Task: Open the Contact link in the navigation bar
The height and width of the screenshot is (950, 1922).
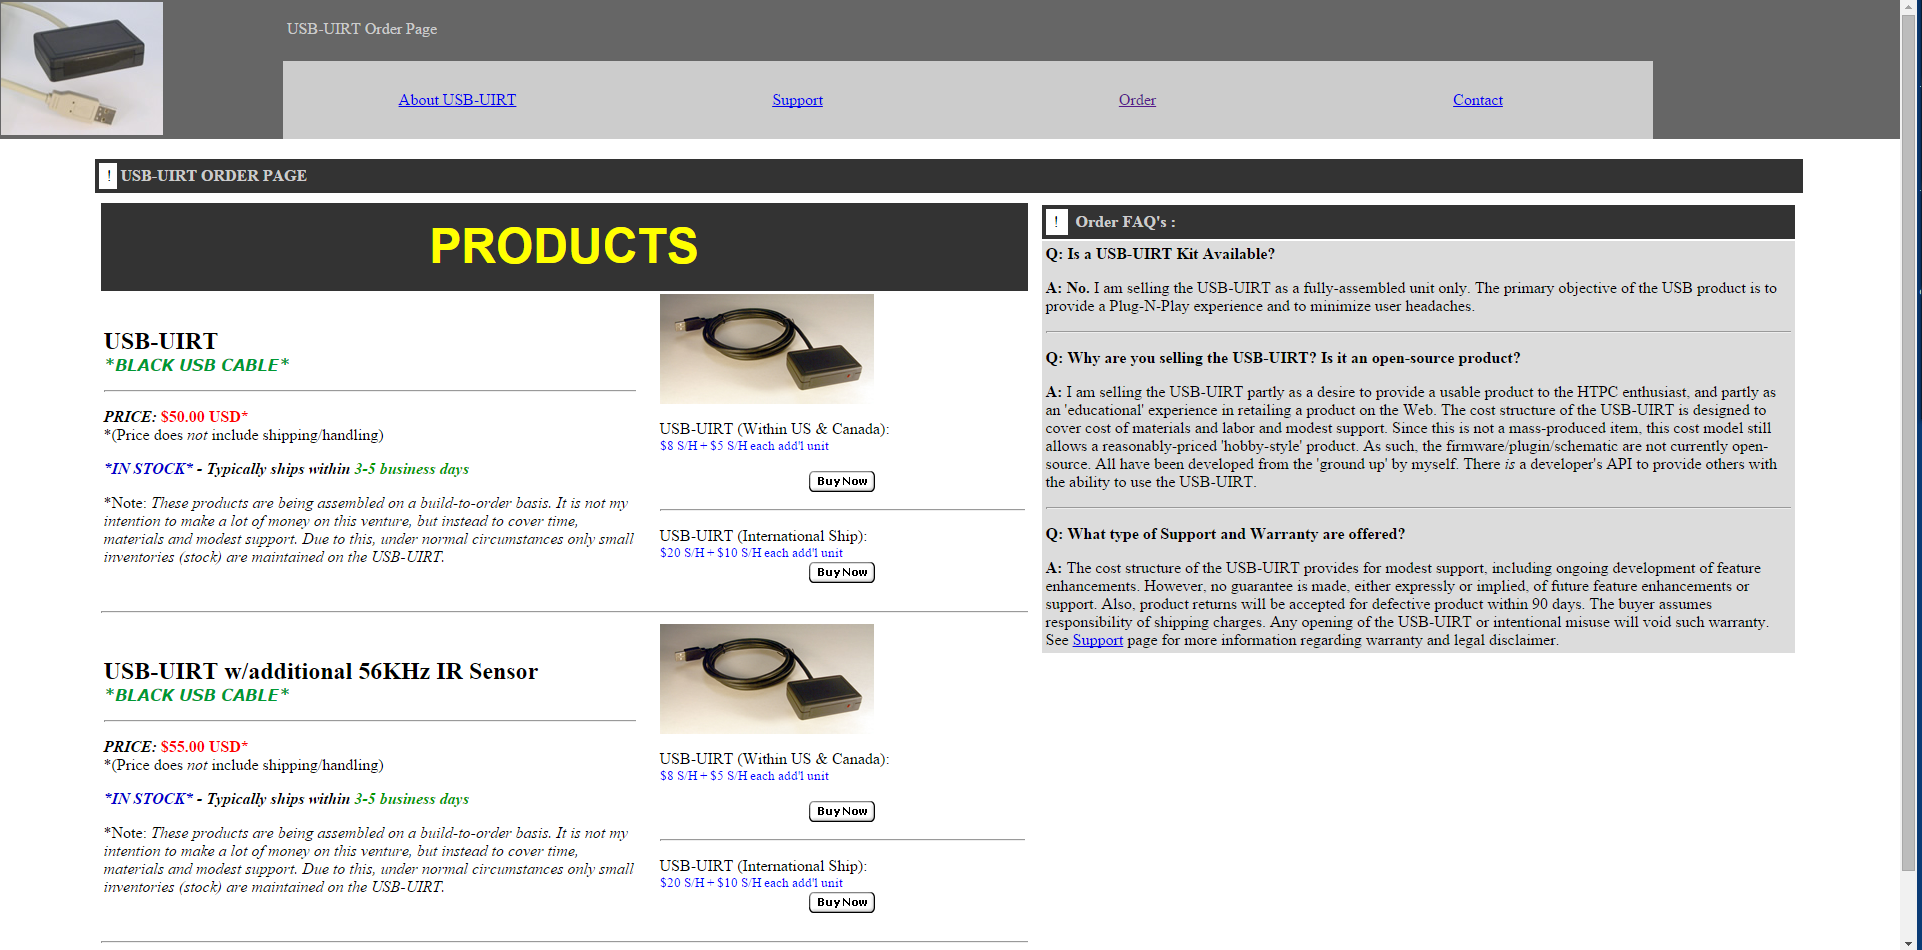Action: coord(1477,100)
